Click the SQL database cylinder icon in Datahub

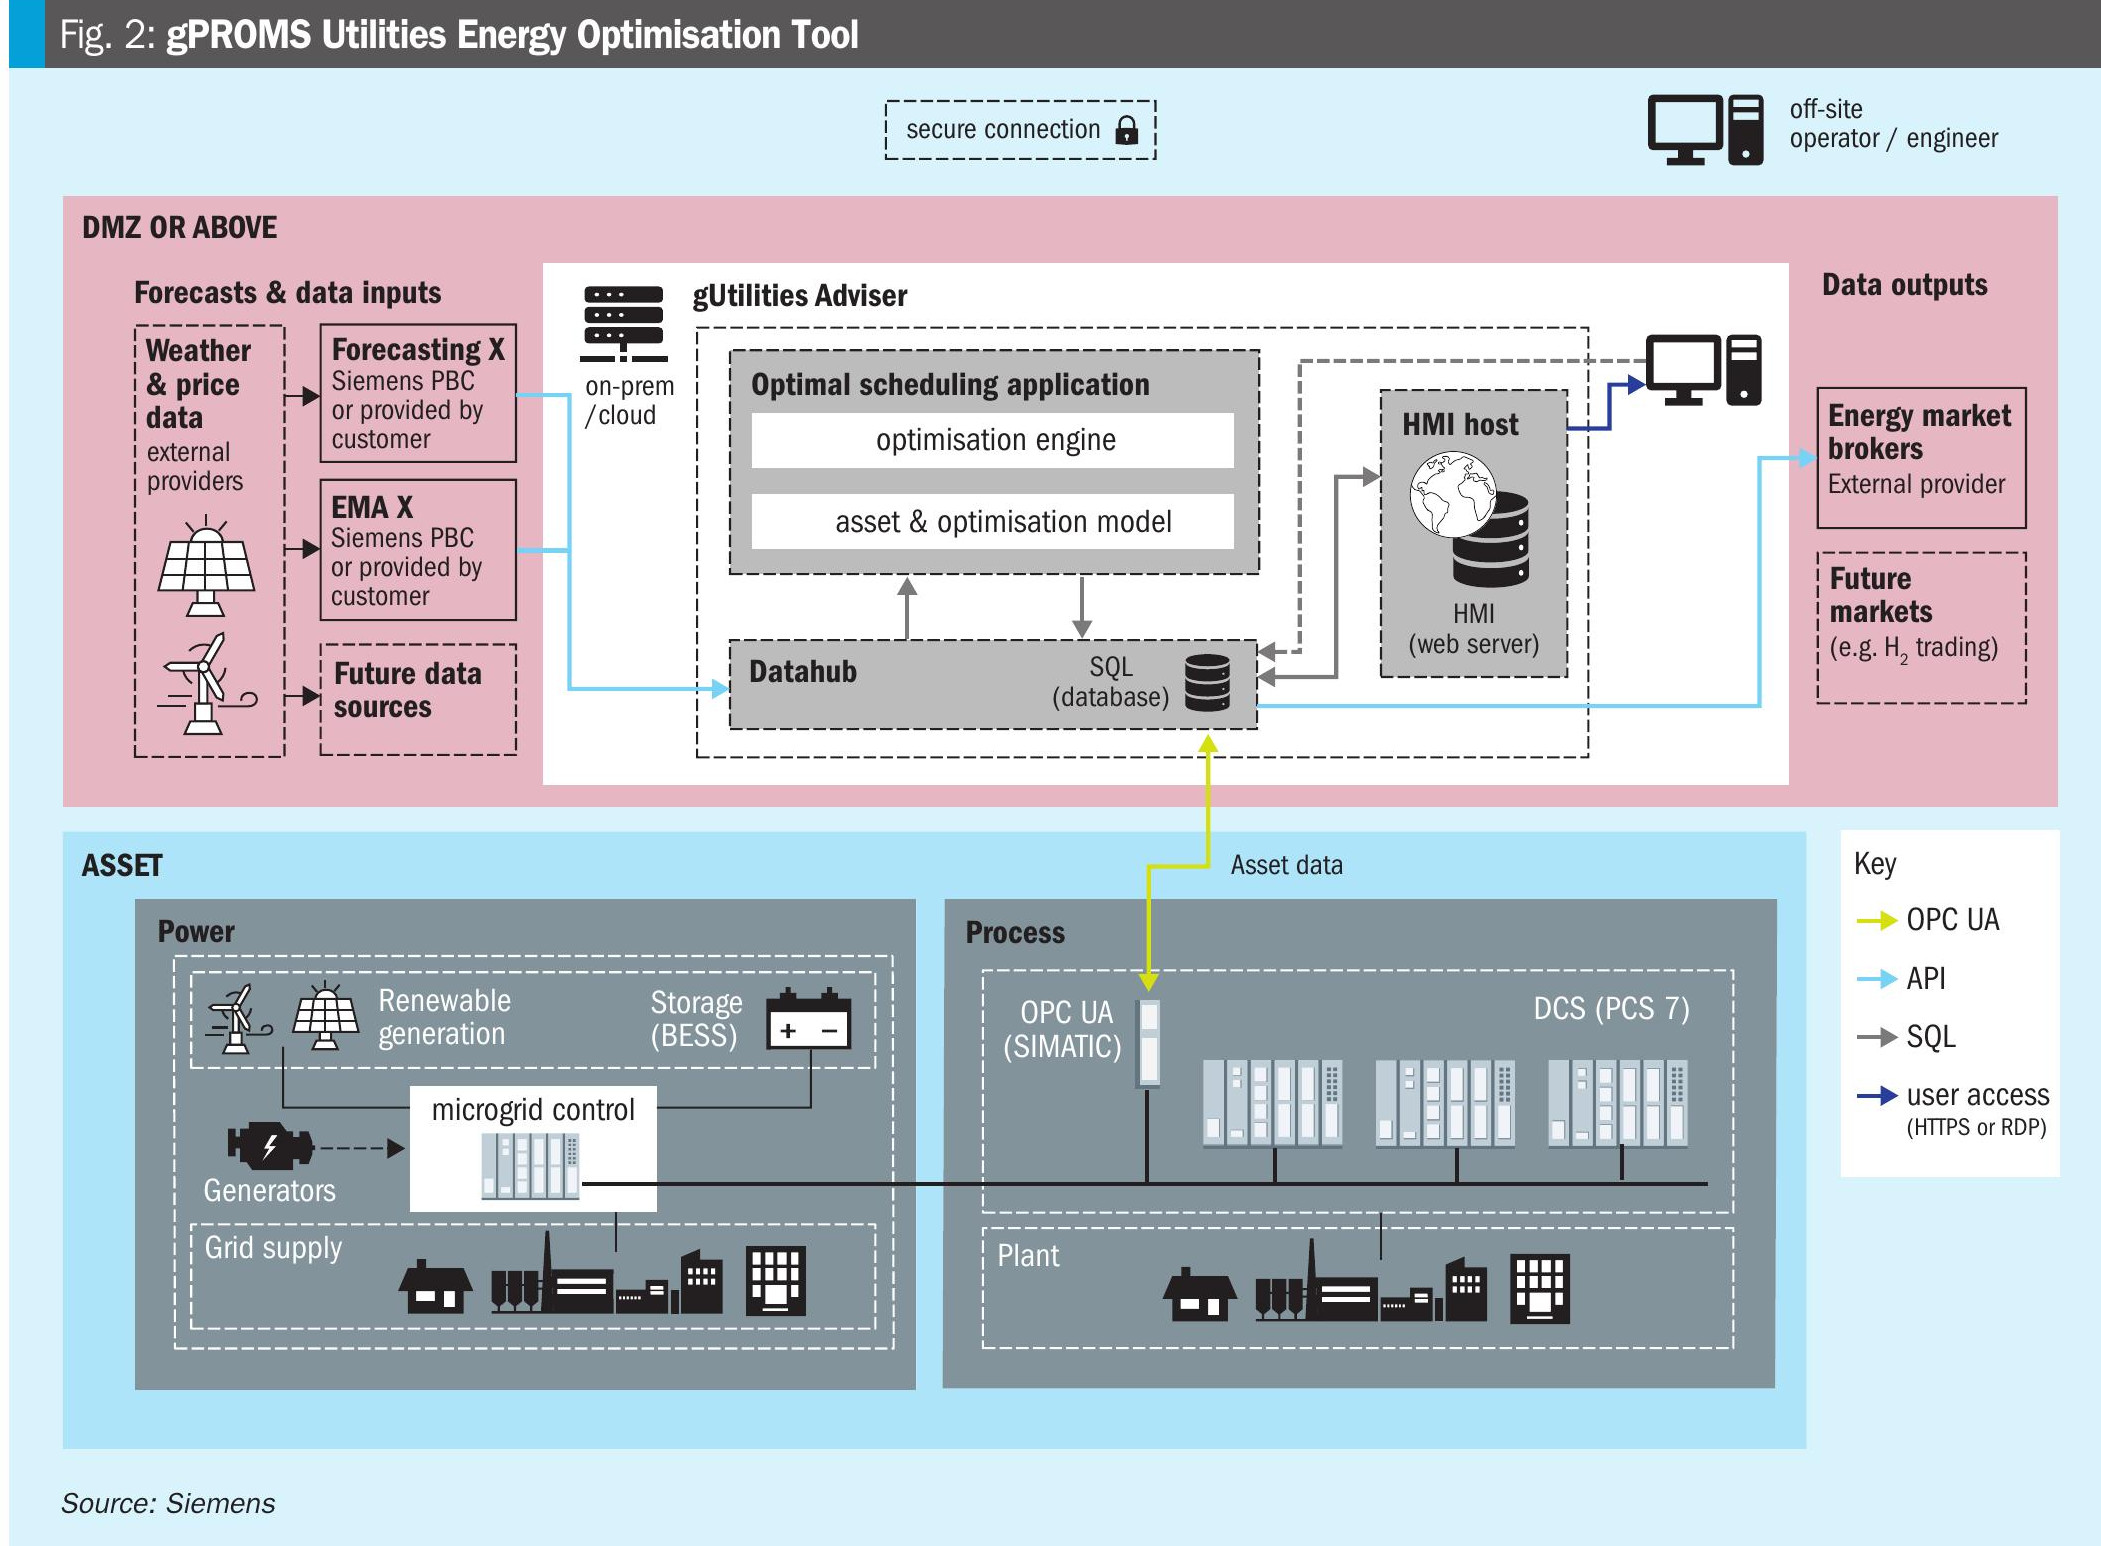pyautogui.click(x=1207, y=682)
